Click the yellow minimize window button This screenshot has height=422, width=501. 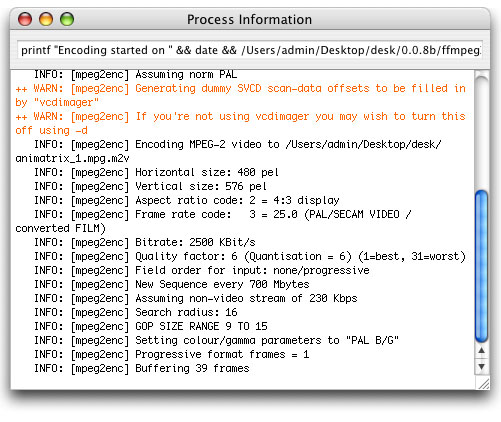coord(46,19)
